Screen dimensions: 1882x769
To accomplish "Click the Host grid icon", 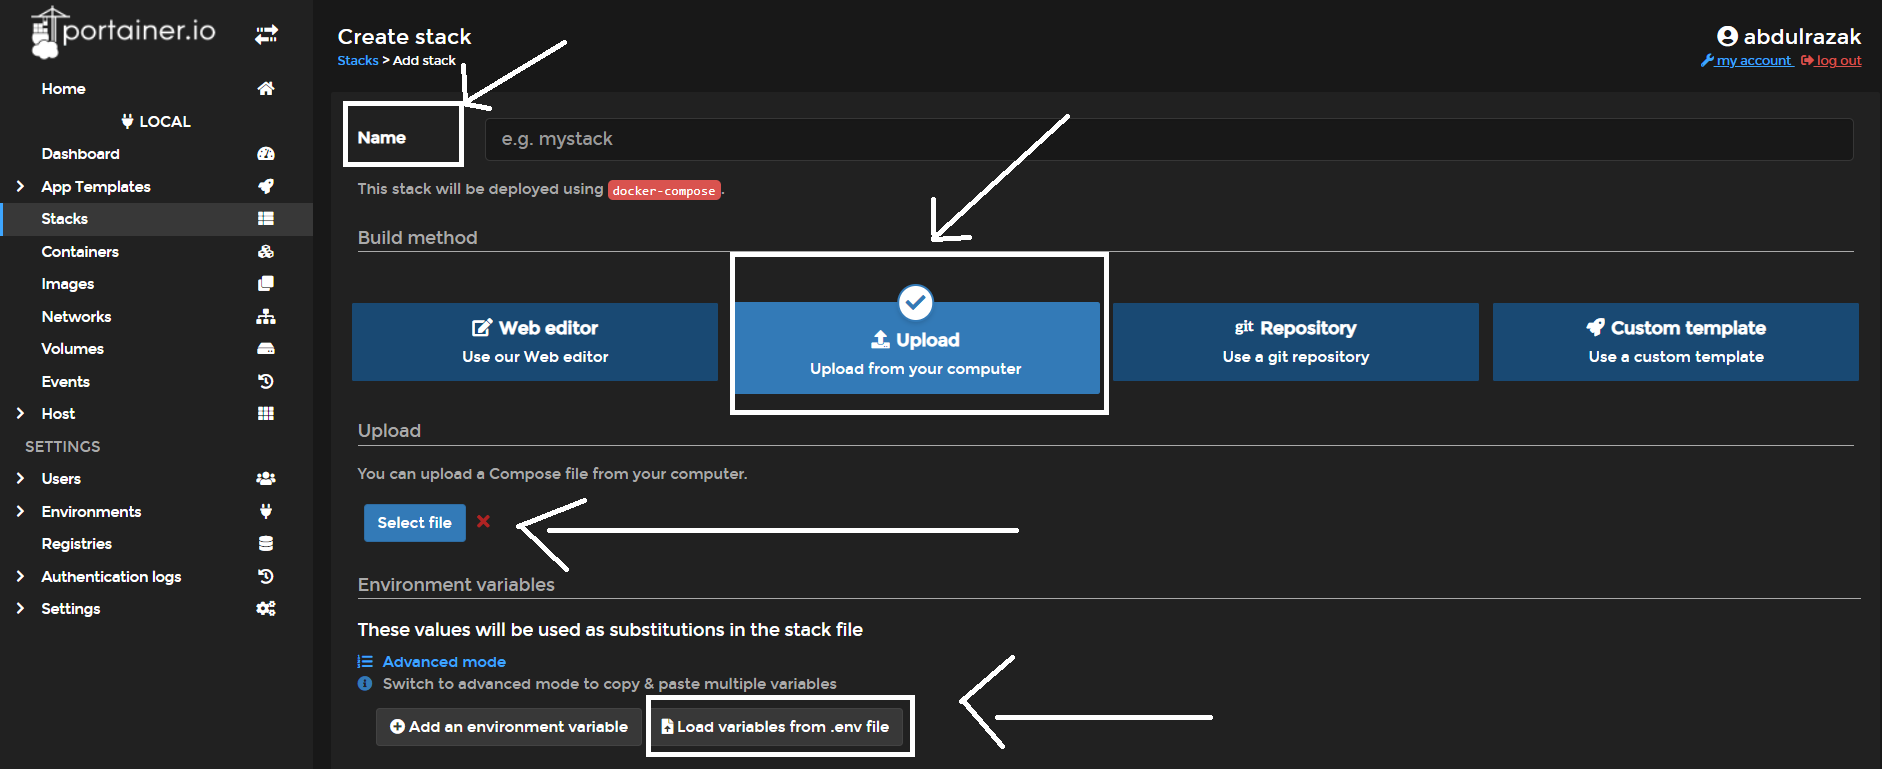I will (x=266, y=413).
